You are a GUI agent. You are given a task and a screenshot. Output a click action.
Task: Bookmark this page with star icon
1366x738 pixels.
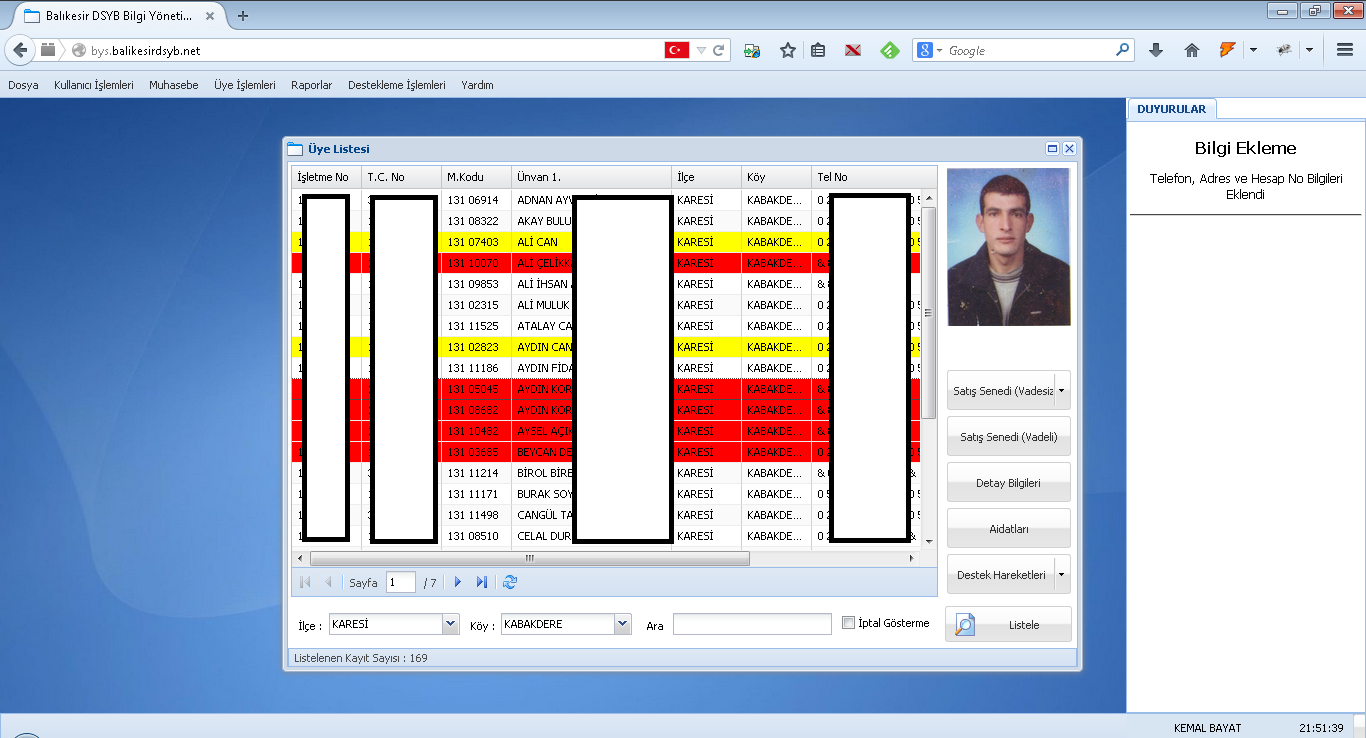(788, 50)
